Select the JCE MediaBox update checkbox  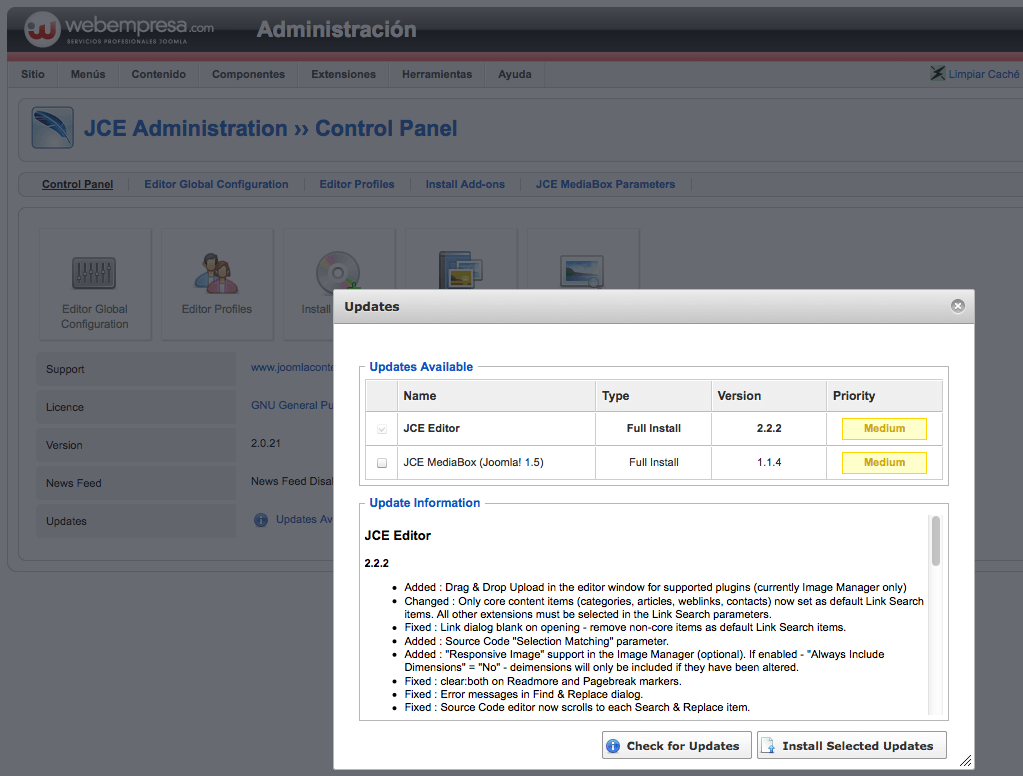pyautogui.click(x=382, y=463)
